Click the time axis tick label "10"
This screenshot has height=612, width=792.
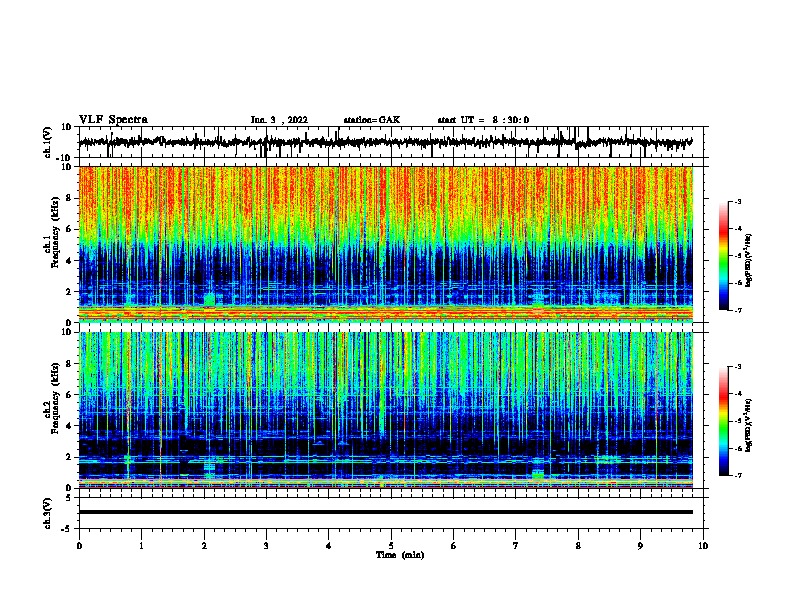click(703, 546)
